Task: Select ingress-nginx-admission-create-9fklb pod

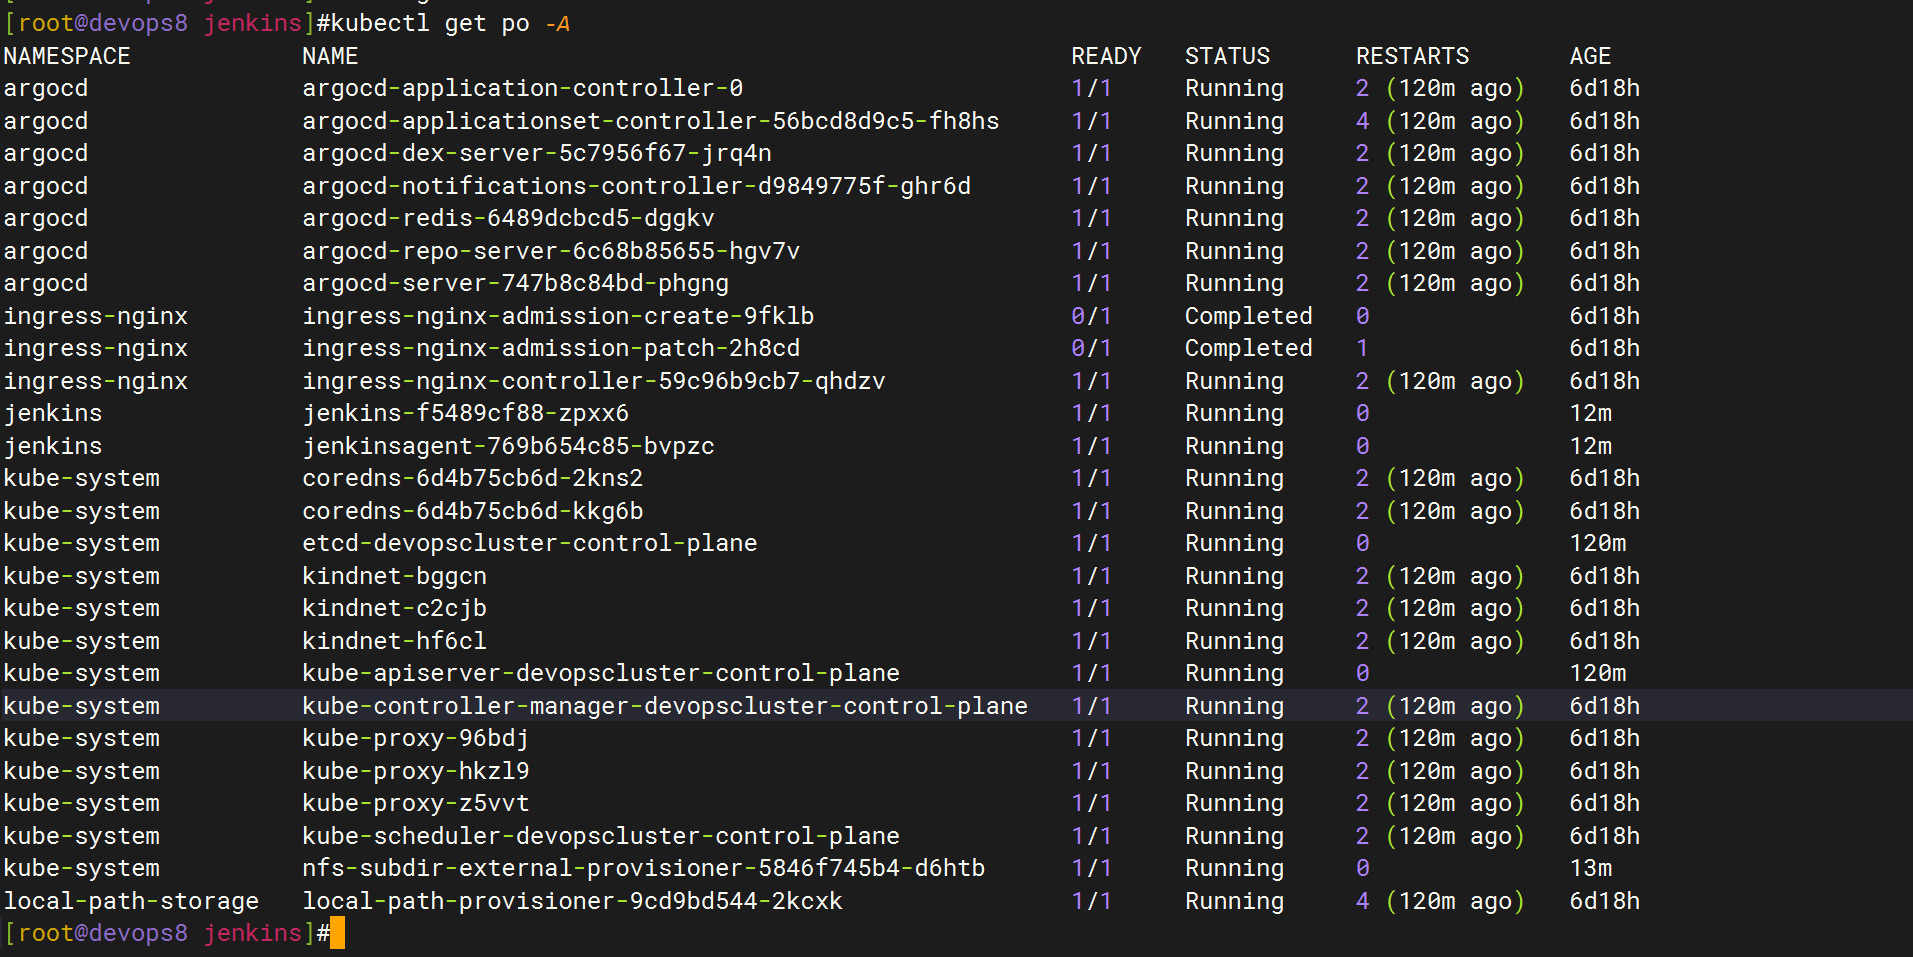Action: (558, 316)
